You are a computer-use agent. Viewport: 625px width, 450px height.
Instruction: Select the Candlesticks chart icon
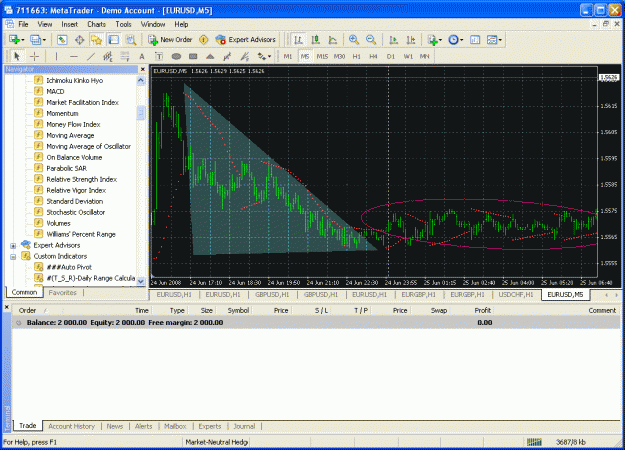click(x=315, y=39)
